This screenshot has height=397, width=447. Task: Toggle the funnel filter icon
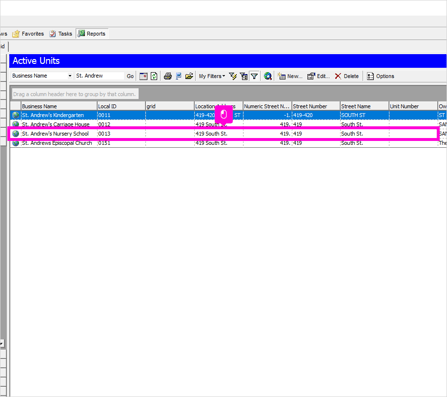click(x=254, y=76)
